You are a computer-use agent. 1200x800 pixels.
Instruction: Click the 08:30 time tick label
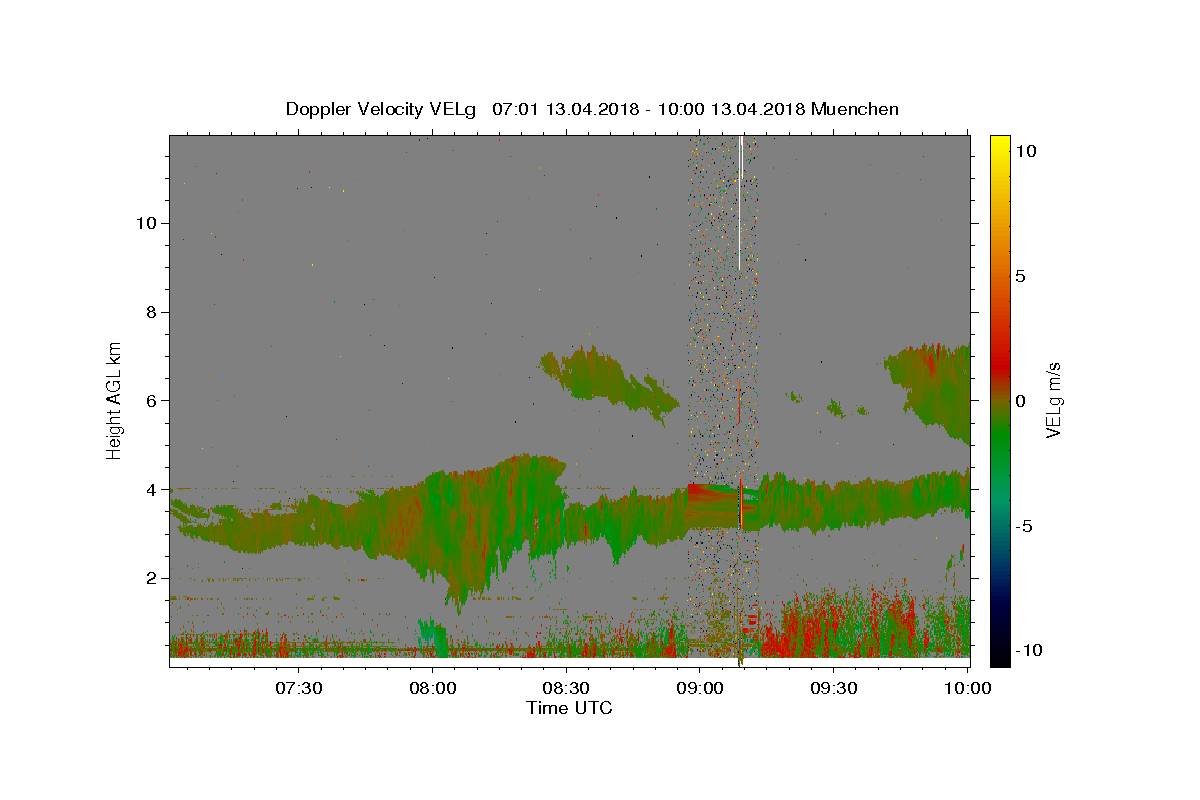(566, 689)
